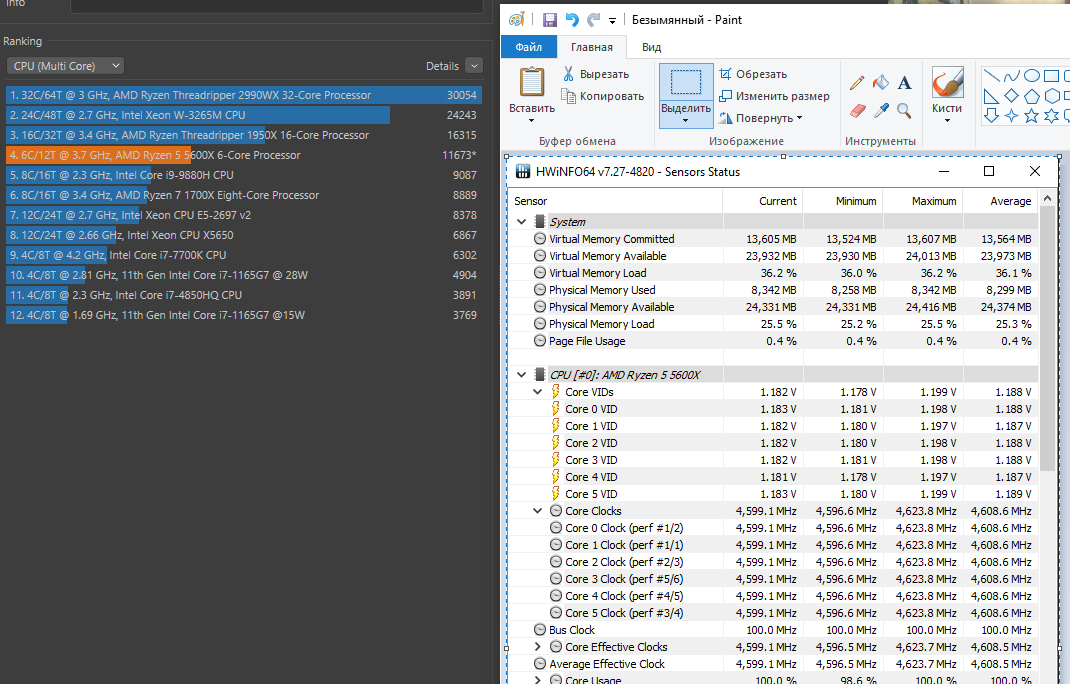Select the AMD Ryzen Threadripper 2990WX ranking row
This screenshot has height=684, width=1070.
[x=244, y=95]
